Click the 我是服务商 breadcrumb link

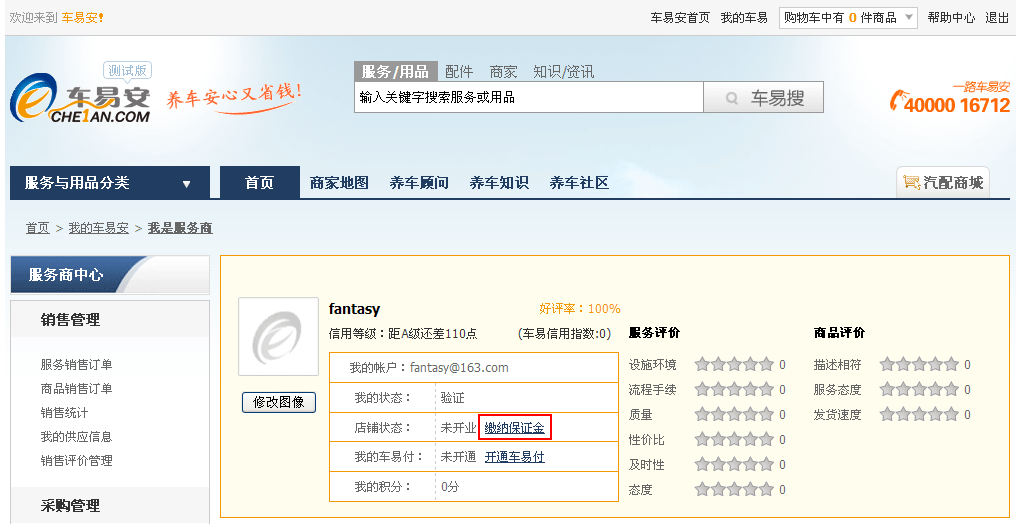[180, 228]
